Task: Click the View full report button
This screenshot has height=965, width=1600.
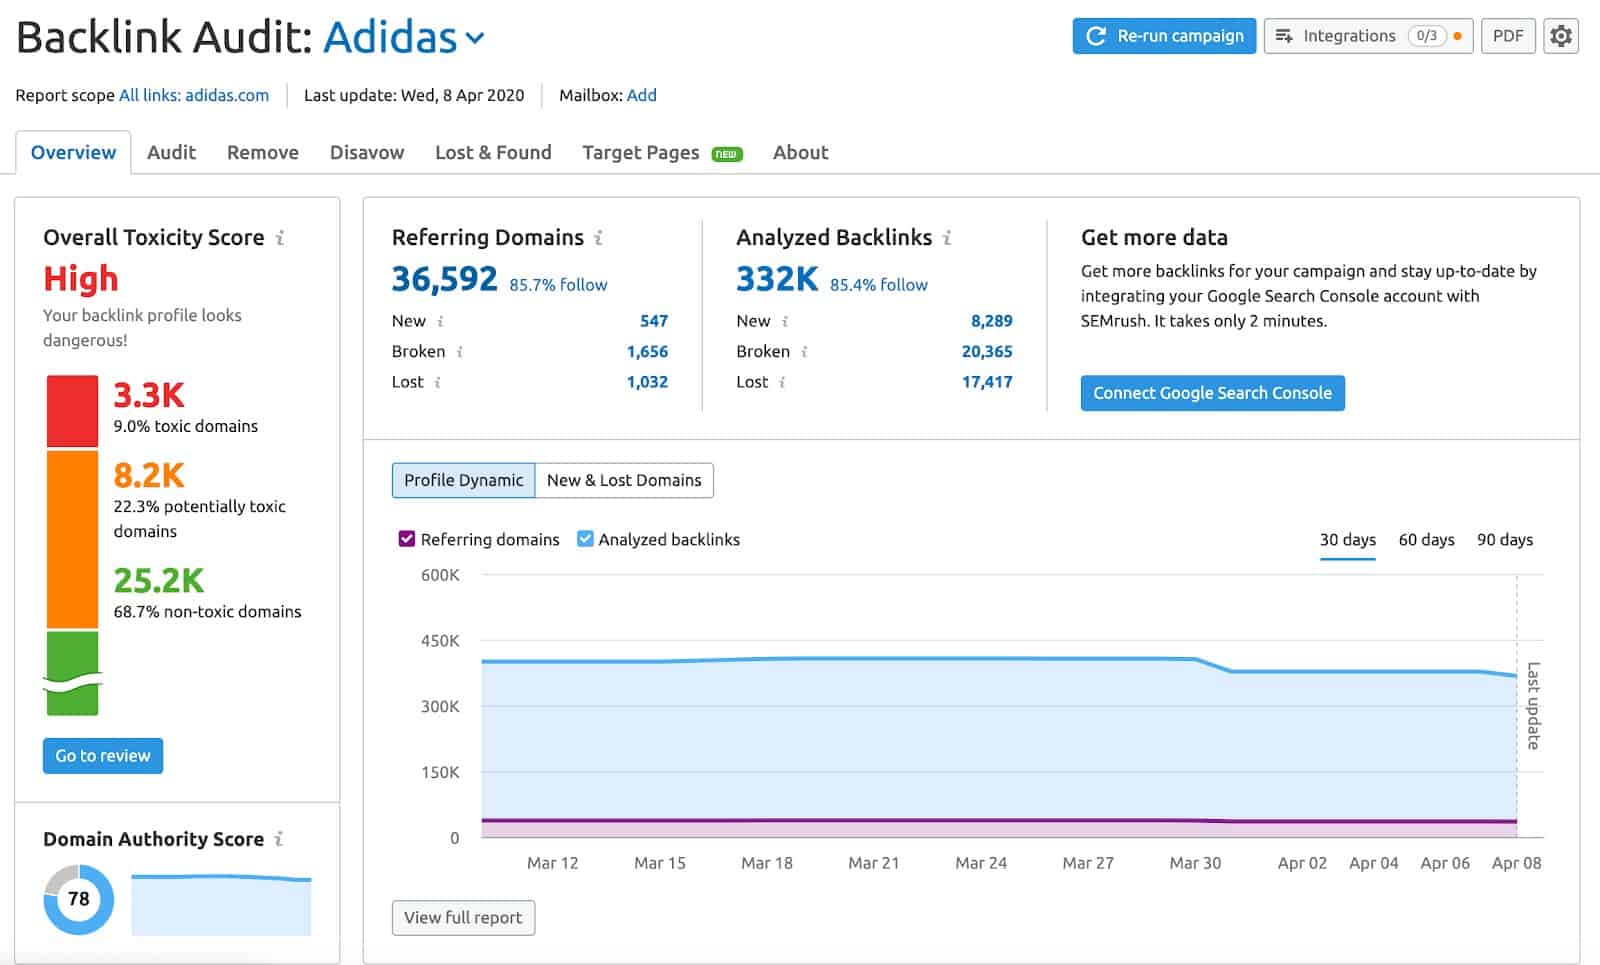Action: coord(463,918)
